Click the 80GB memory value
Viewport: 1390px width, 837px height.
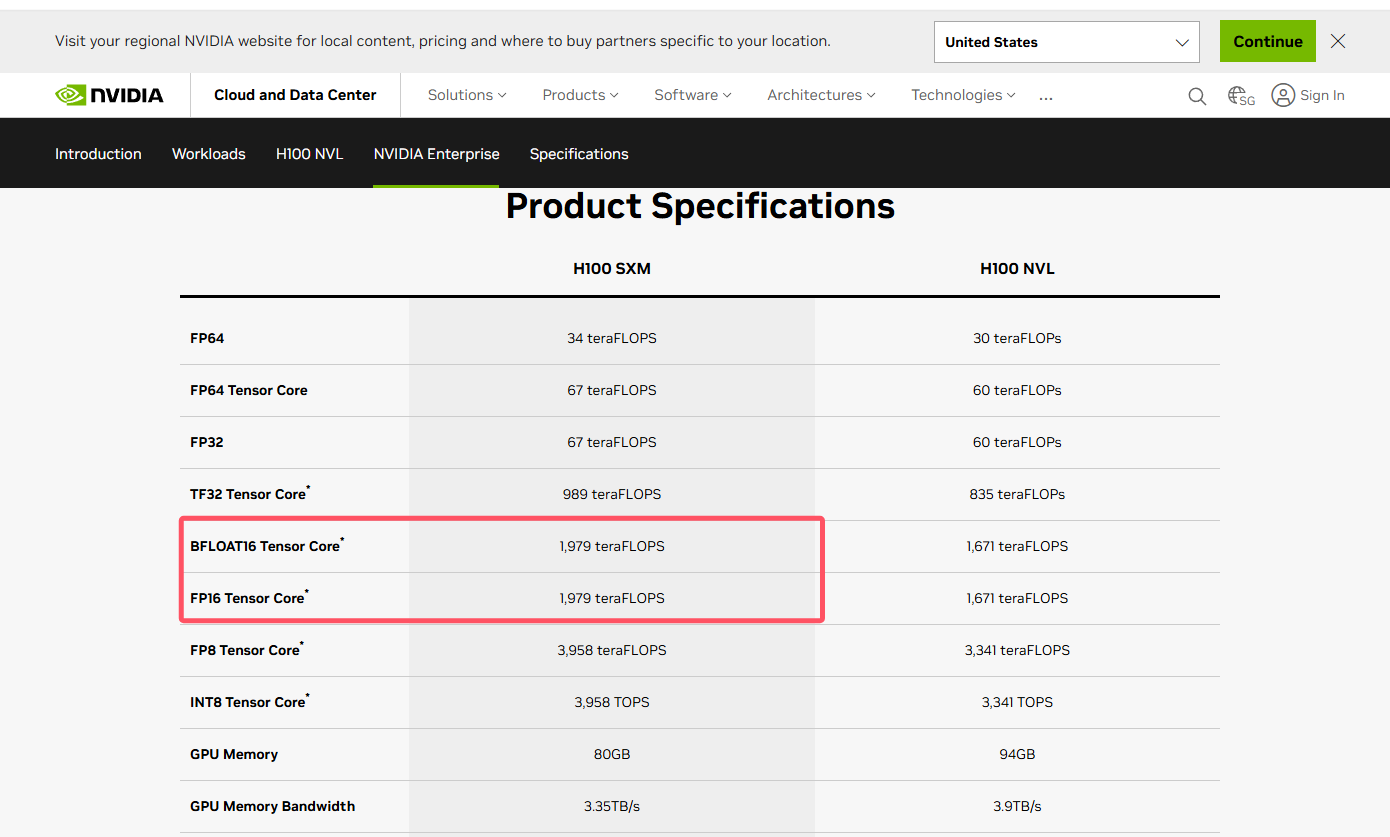pos(612,754)
